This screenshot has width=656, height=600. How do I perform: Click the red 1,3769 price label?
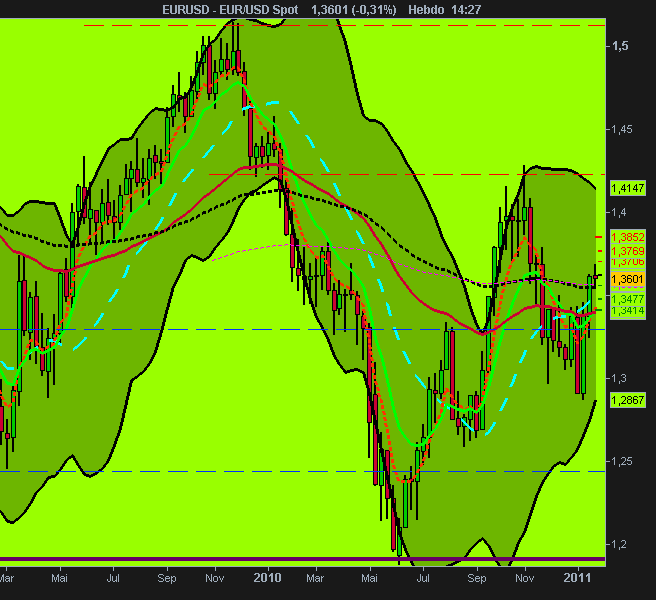point(628,251)
